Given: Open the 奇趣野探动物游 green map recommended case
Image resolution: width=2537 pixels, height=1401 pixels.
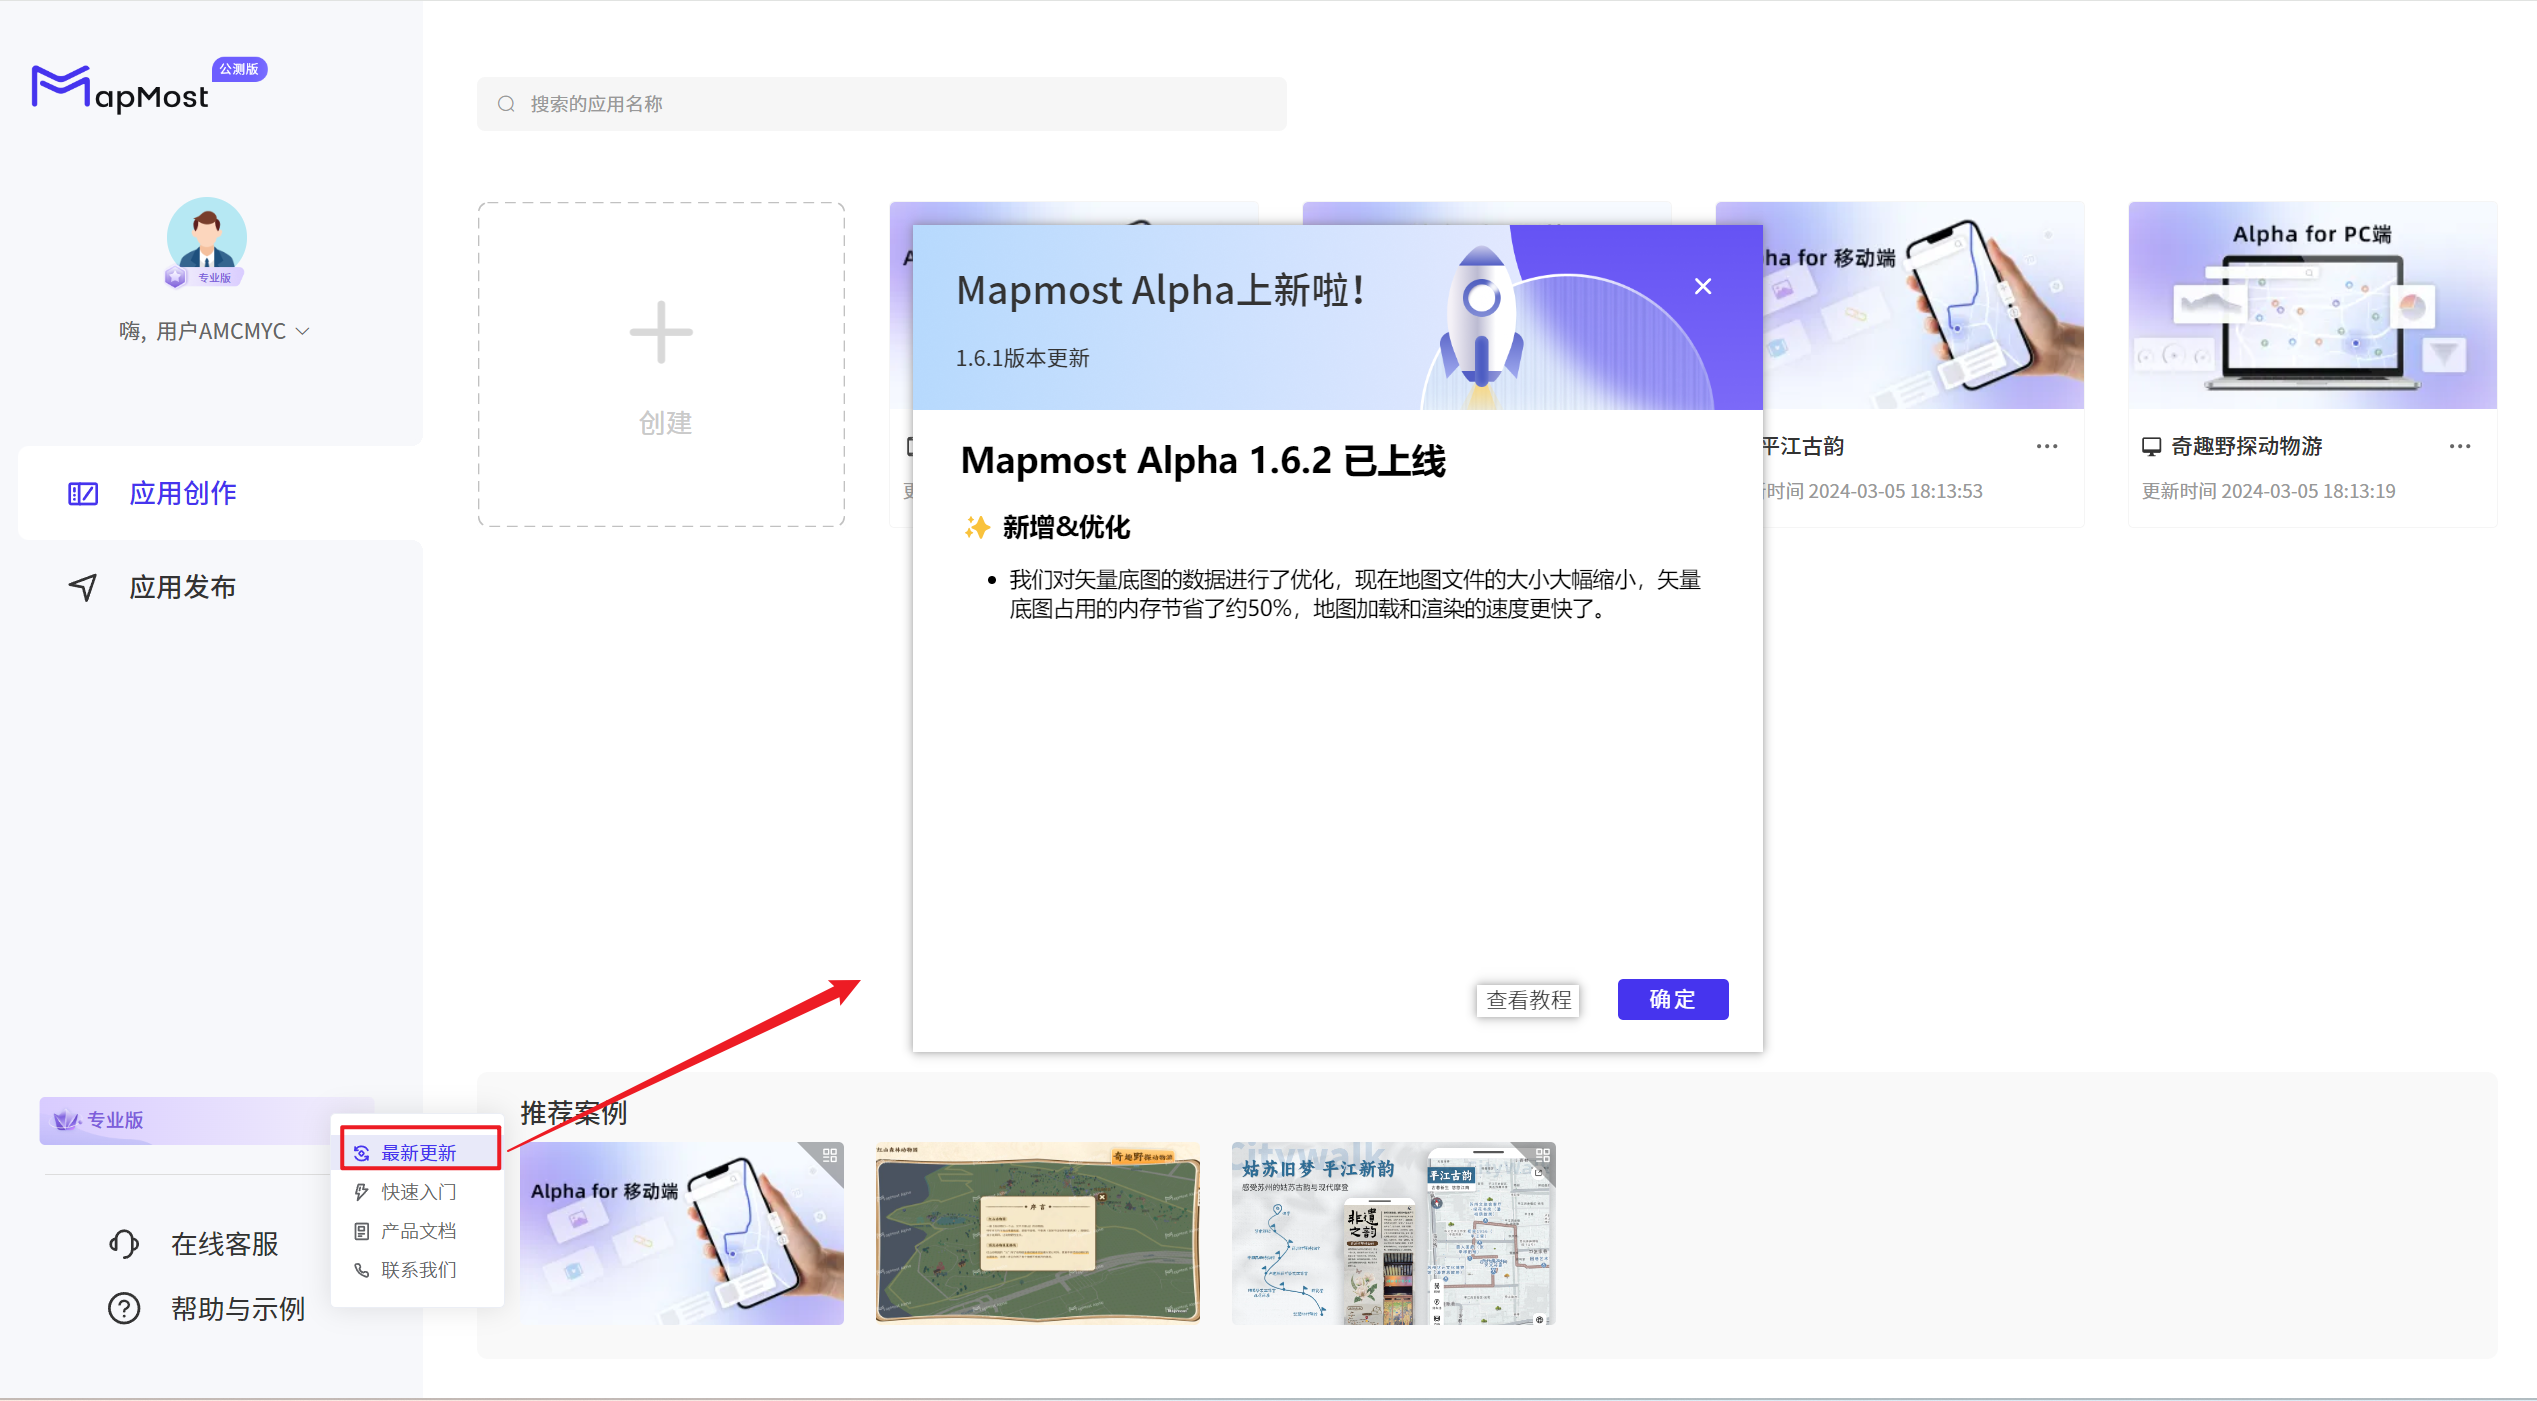Looking at the screenshot, I should (1037, 1233).
